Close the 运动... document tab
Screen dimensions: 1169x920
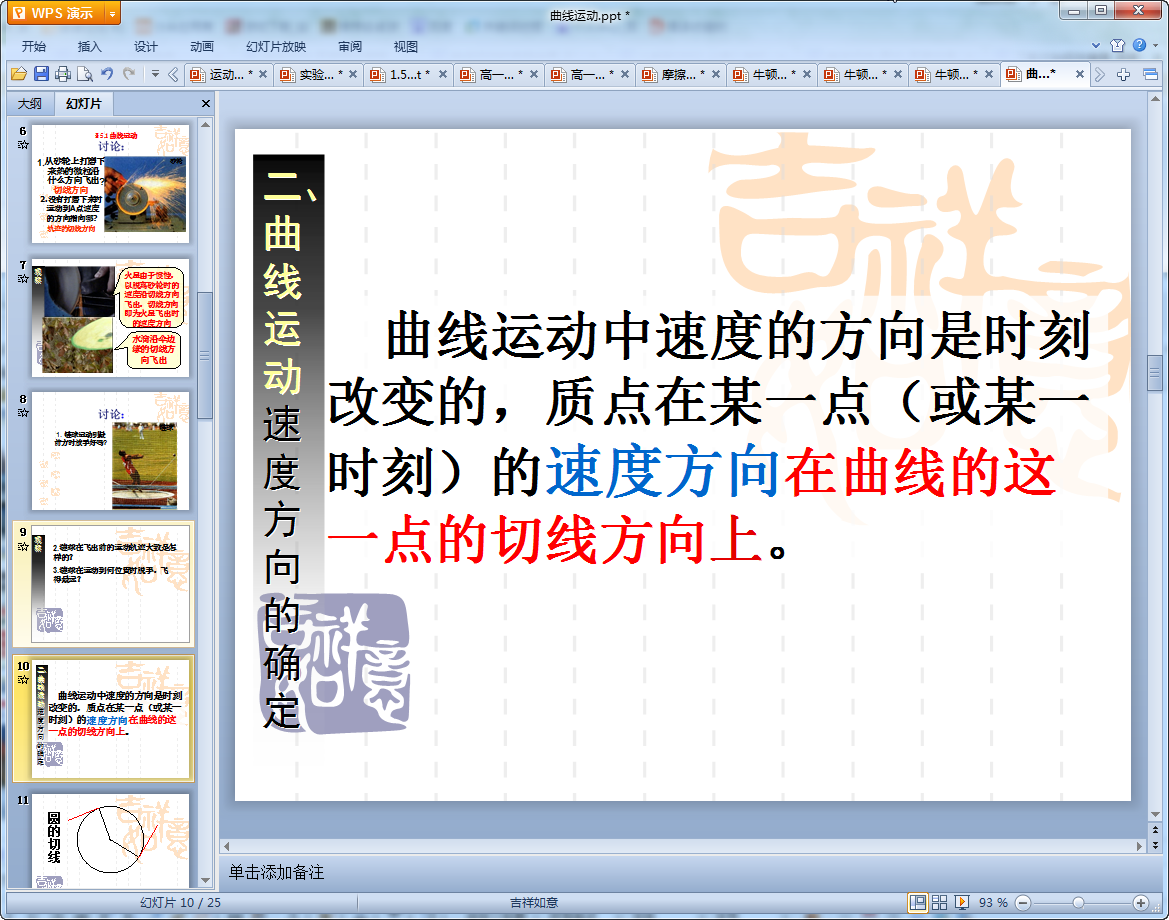[x=262, y=75]
